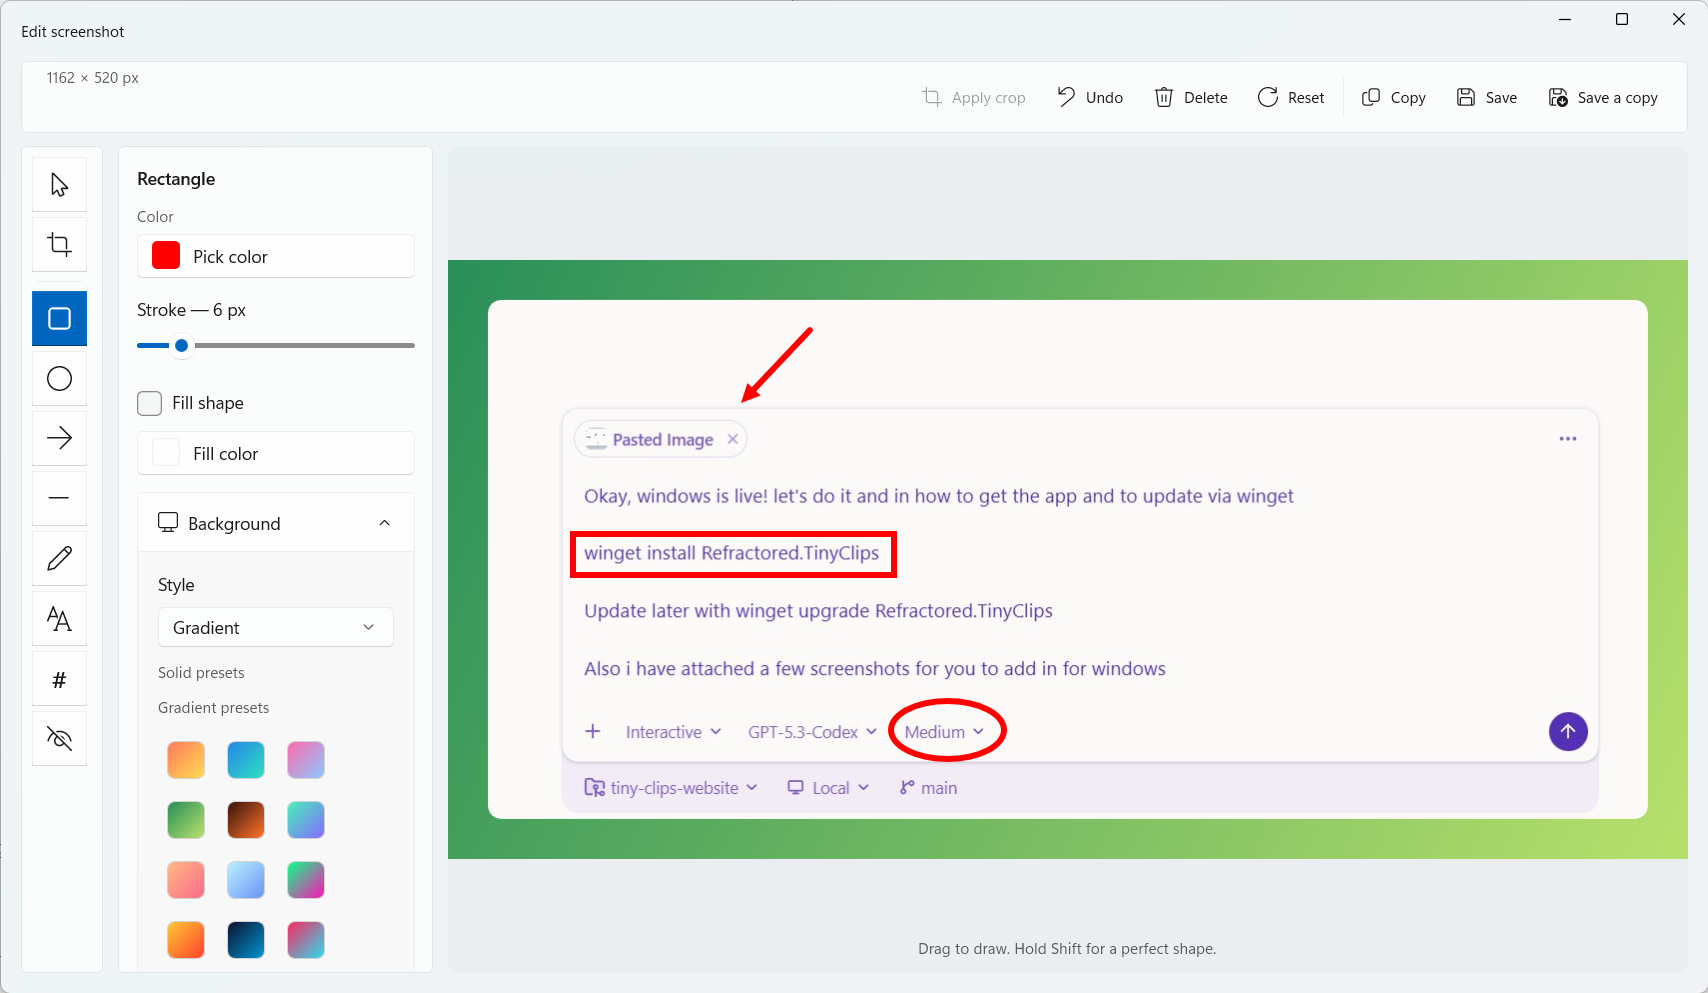Maximize the Edit screenshot window
The image size is (1708, 993).
(1622, 19)
